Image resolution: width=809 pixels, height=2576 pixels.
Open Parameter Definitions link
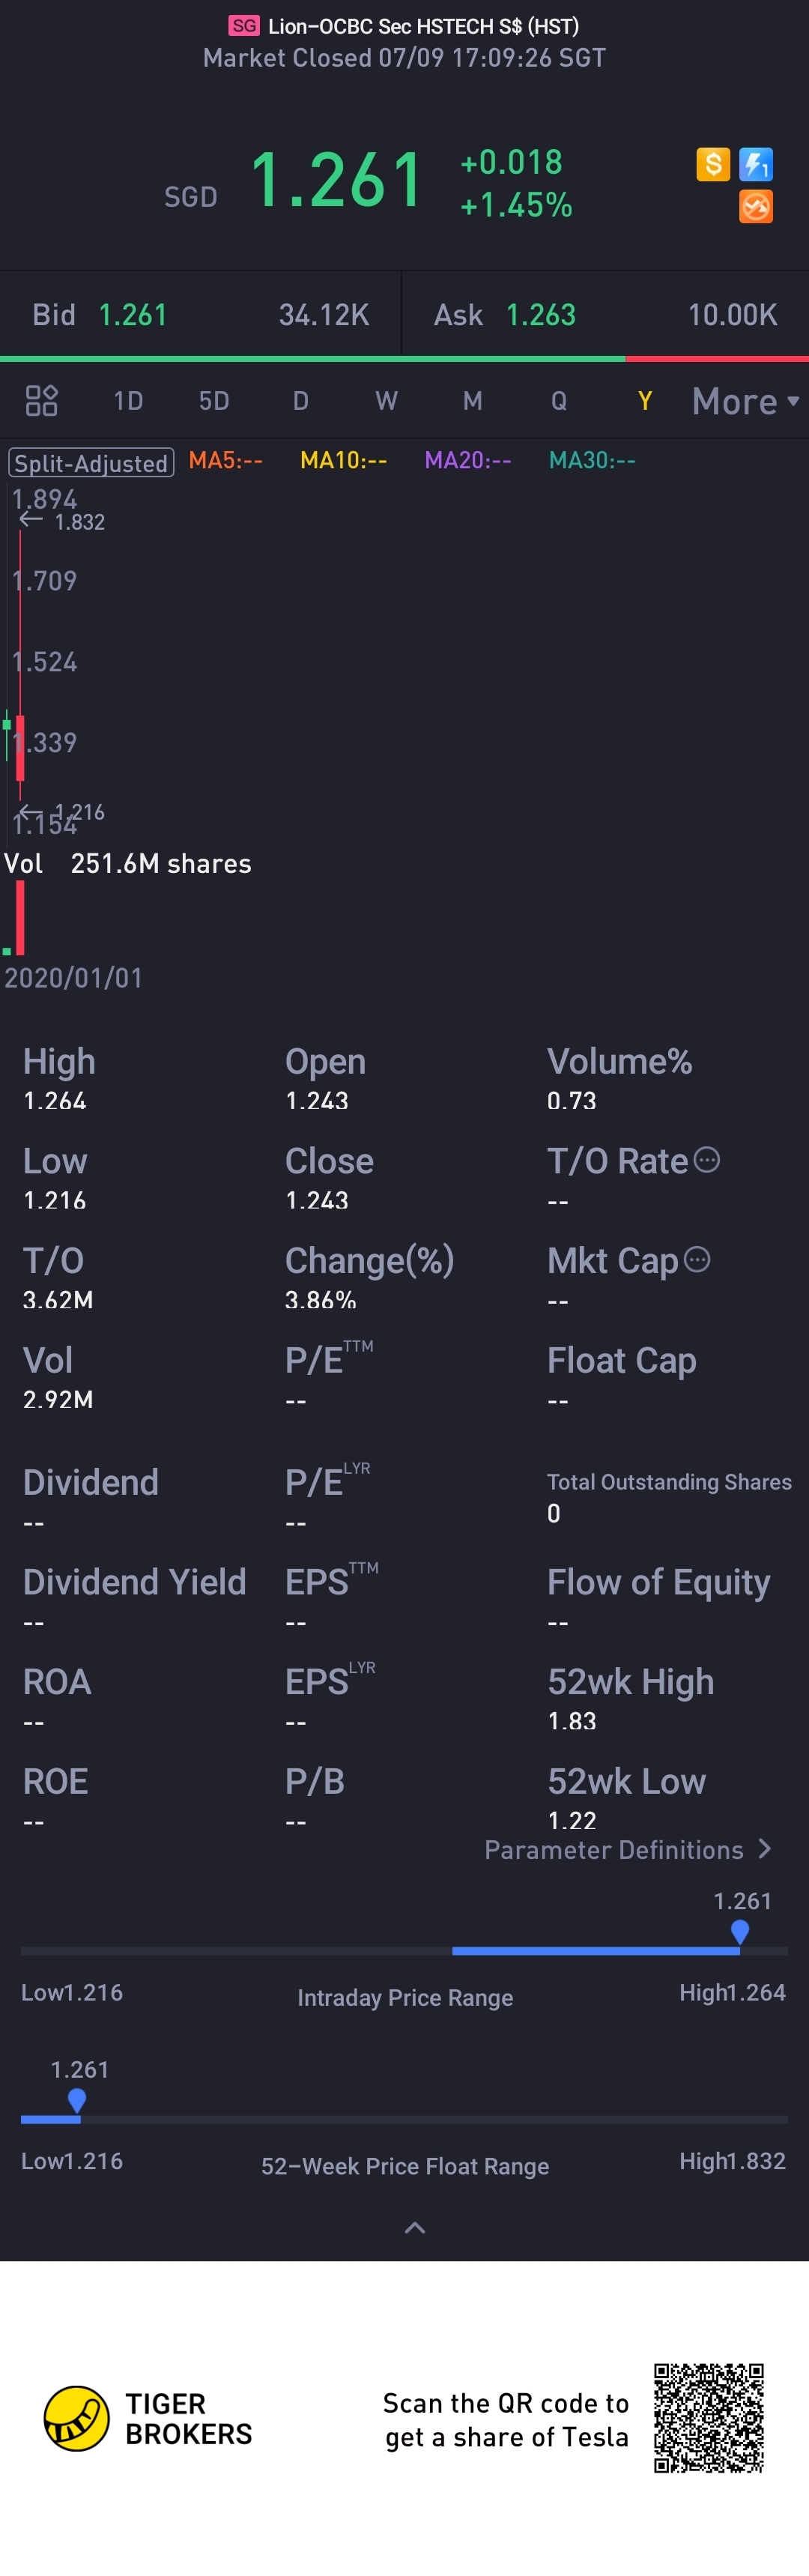click(627, 1850)
